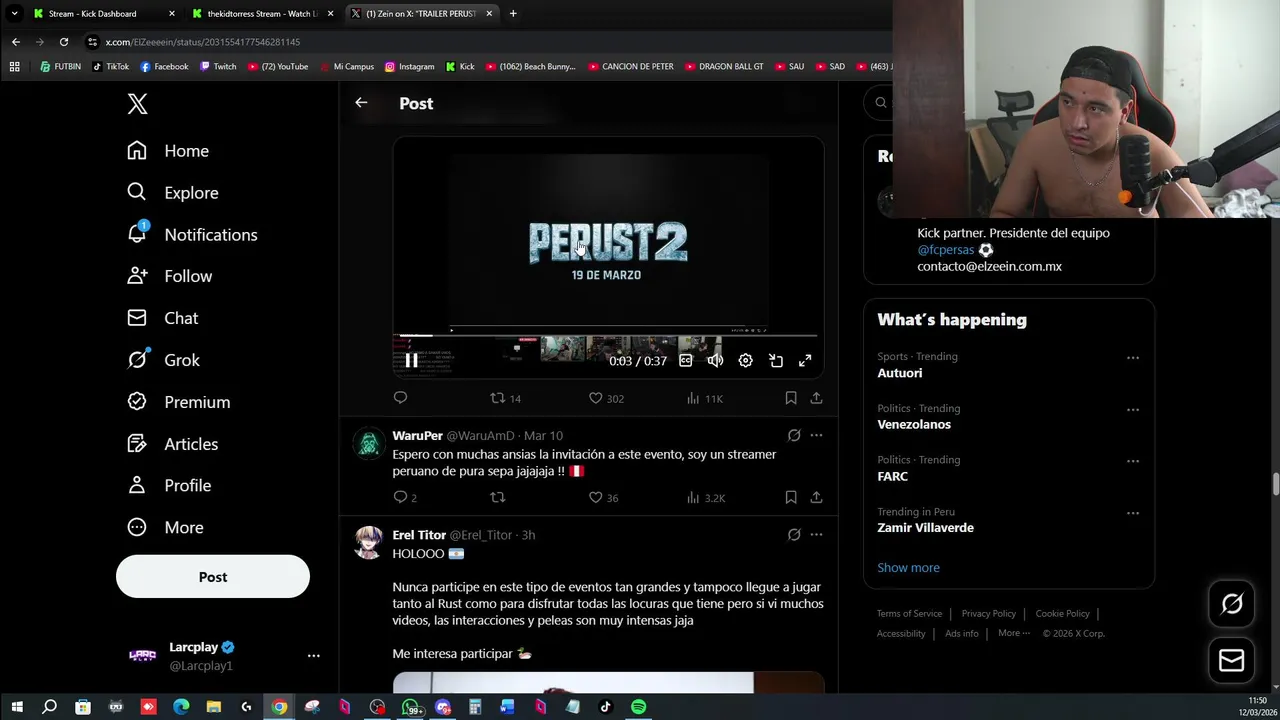Screen dimensions: 1280x720
Task: Open Autuori trending topic
Action: point(900,373)
